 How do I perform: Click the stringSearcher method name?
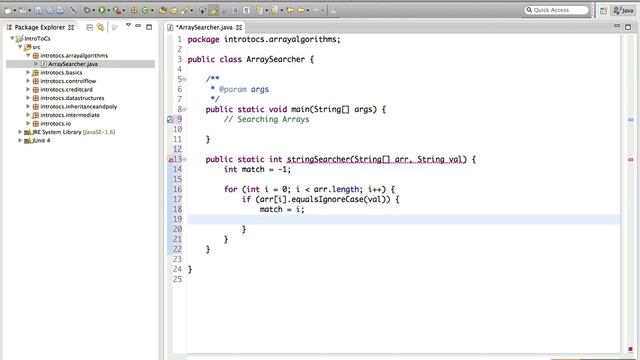tap(318, 159)
